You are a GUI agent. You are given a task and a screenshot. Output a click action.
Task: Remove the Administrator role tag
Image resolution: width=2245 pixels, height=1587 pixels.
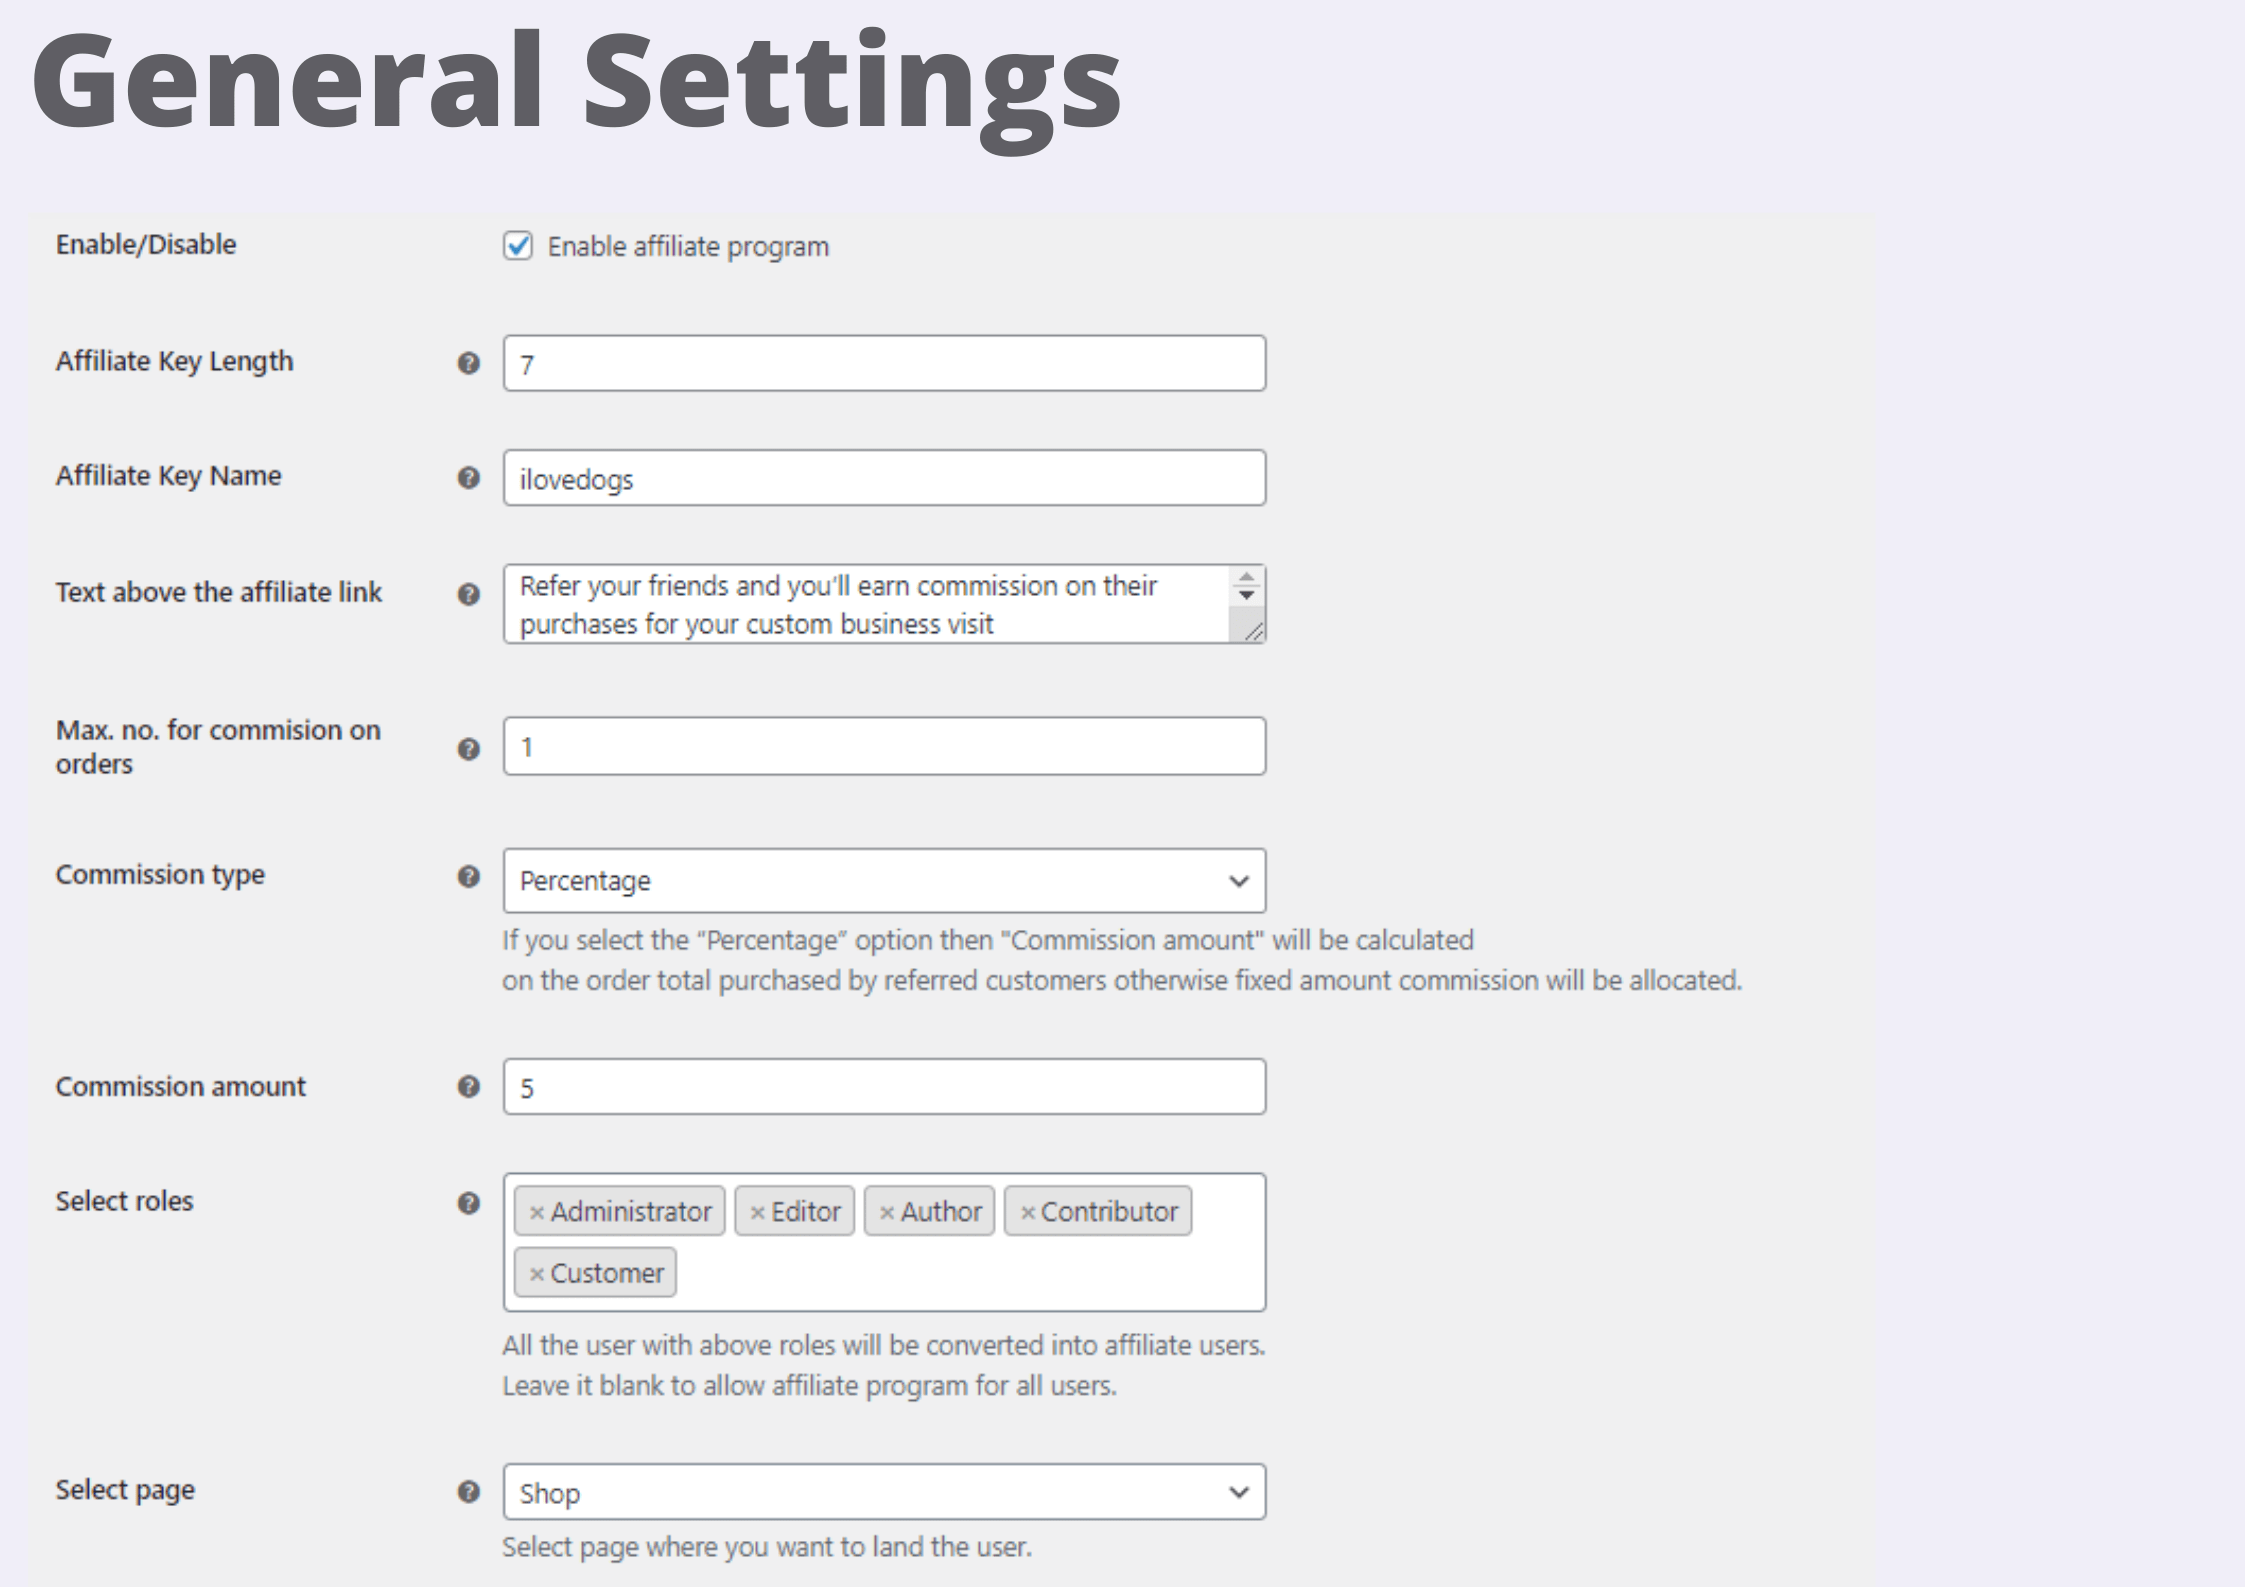(x=537, y=1211)
